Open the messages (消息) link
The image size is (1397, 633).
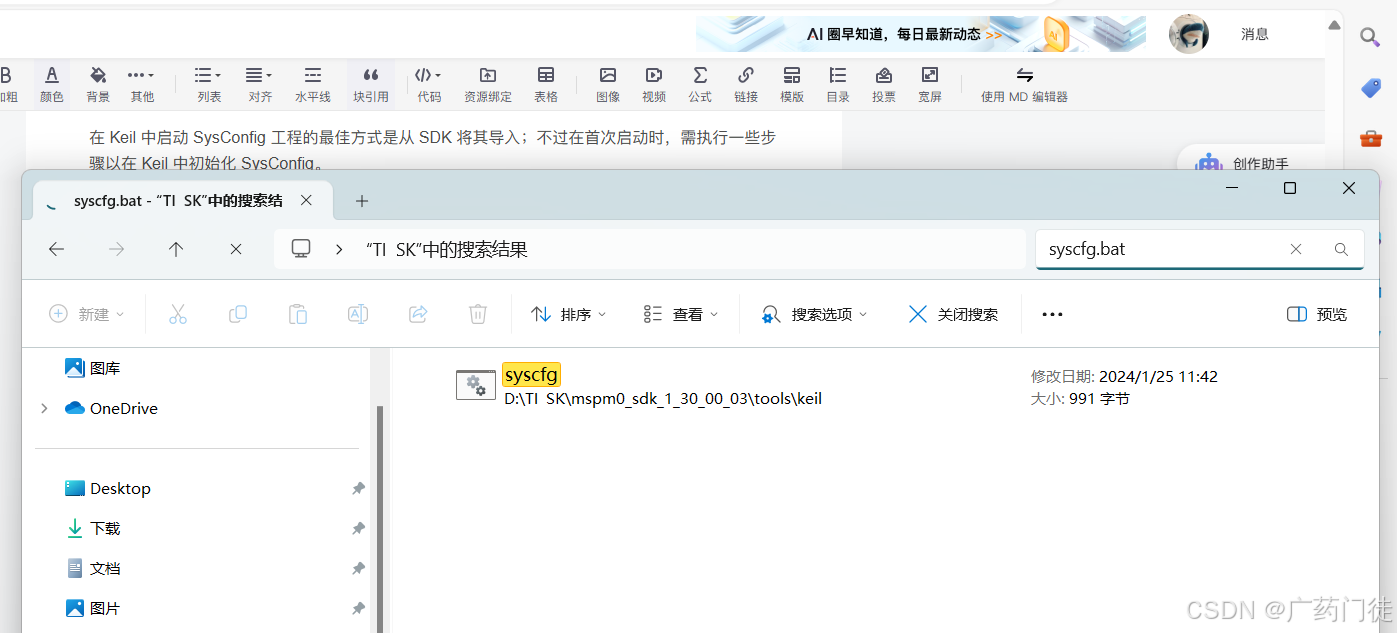(1255, 34)
